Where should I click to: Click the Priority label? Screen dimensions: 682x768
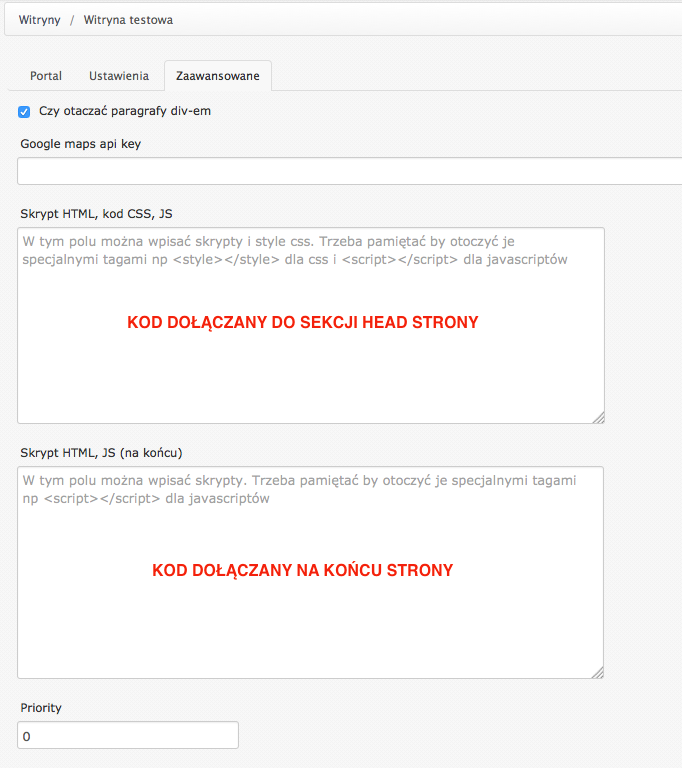point(41,708)
